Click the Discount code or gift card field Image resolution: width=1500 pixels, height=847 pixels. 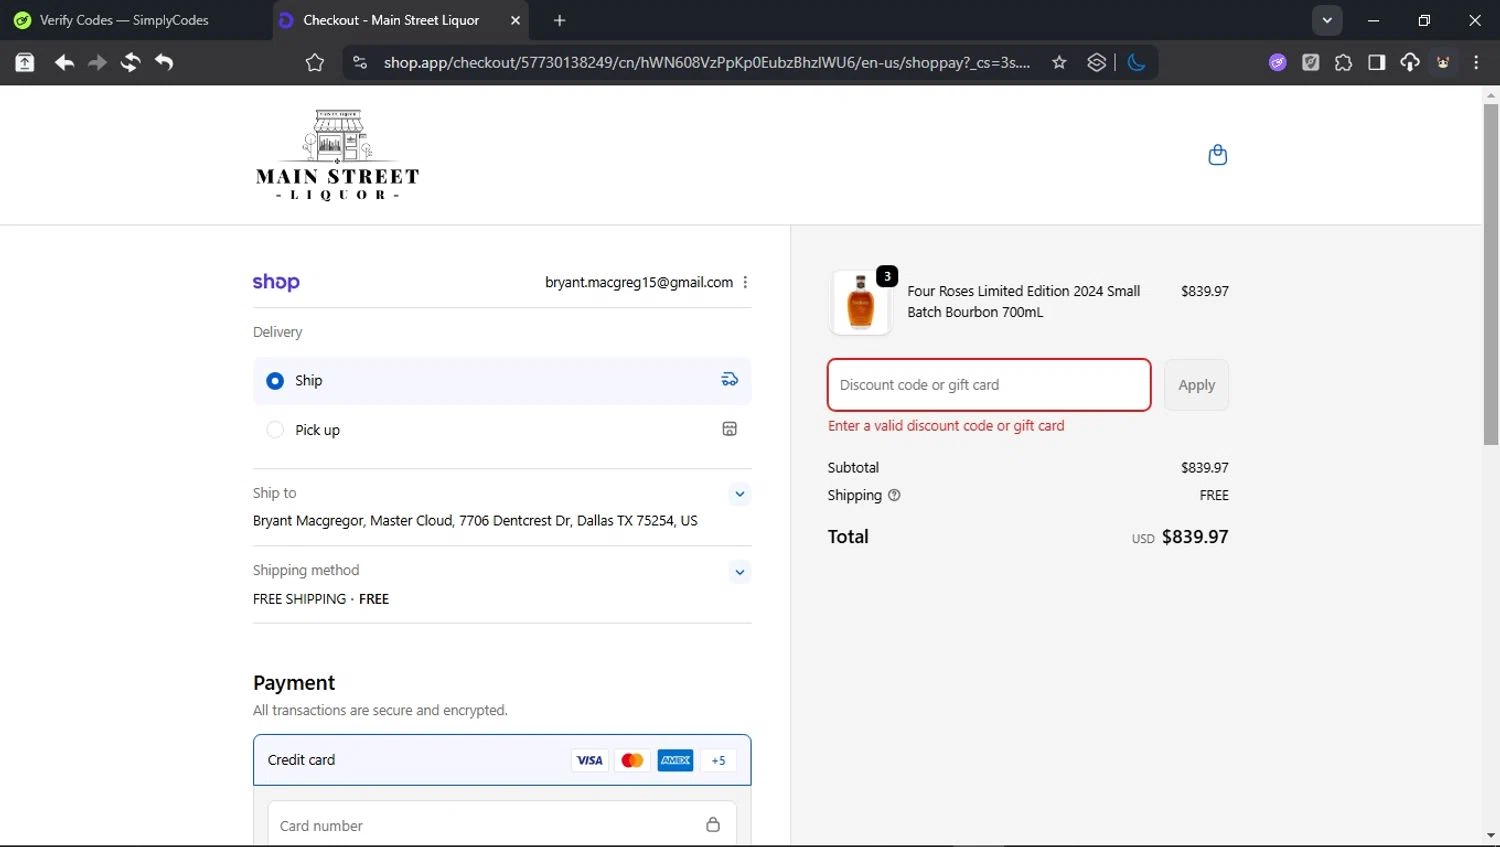pyautogui.click(x=989, y=385)
